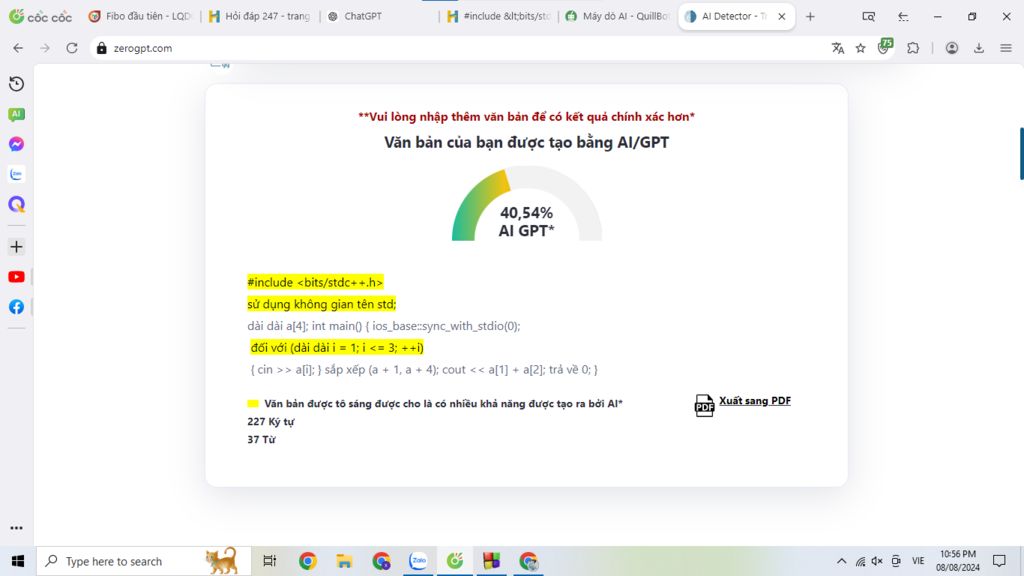
Task: Switch to #include bits/stdc tab
Action: (x=500, y=16)
